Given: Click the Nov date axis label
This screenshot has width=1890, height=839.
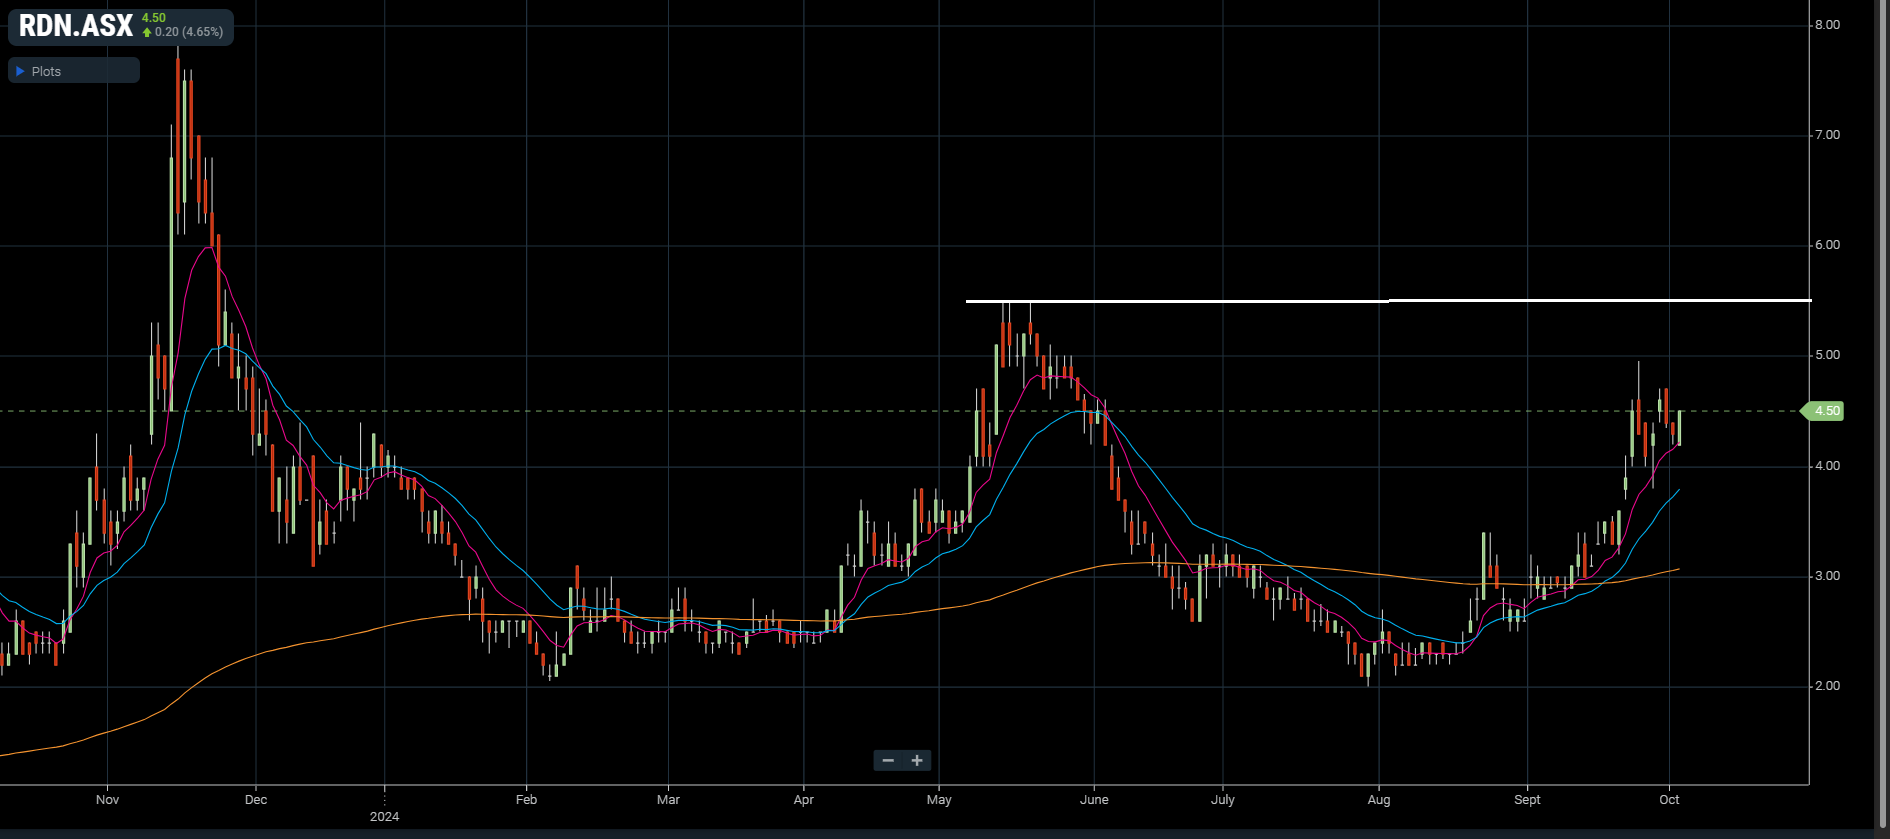Looking at the screenshot, I should (x=107, y=800).
